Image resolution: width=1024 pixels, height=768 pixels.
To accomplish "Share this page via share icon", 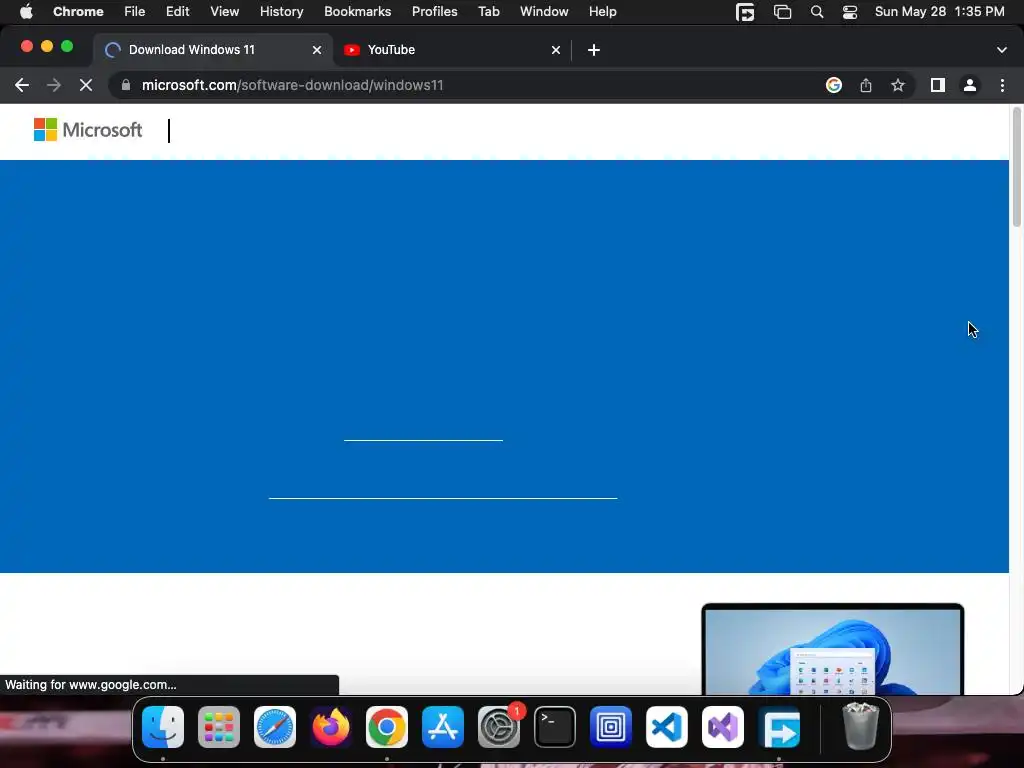I will click(866, 85).
